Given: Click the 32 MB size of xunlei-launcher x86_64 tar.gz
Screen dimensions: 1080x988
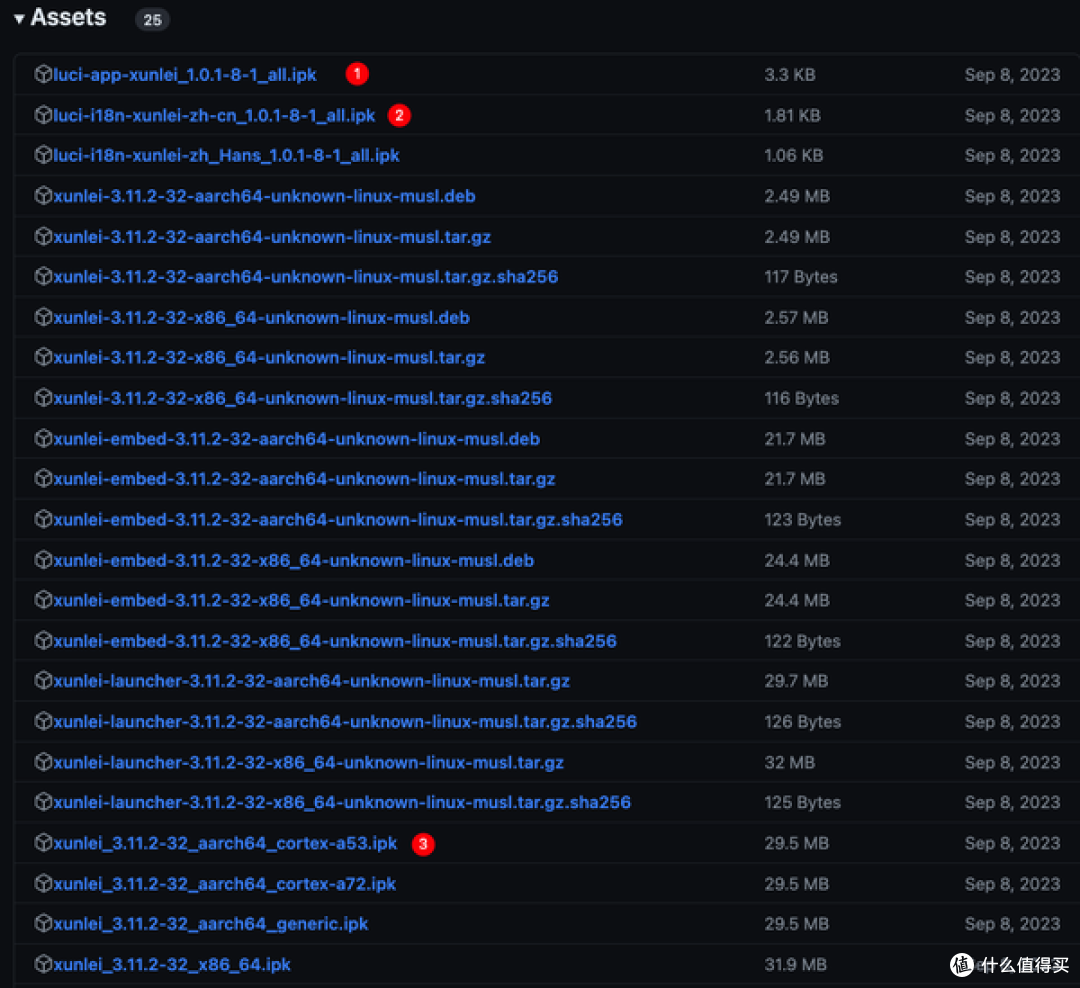Looking at the screenshot, I should pos(789,762).
